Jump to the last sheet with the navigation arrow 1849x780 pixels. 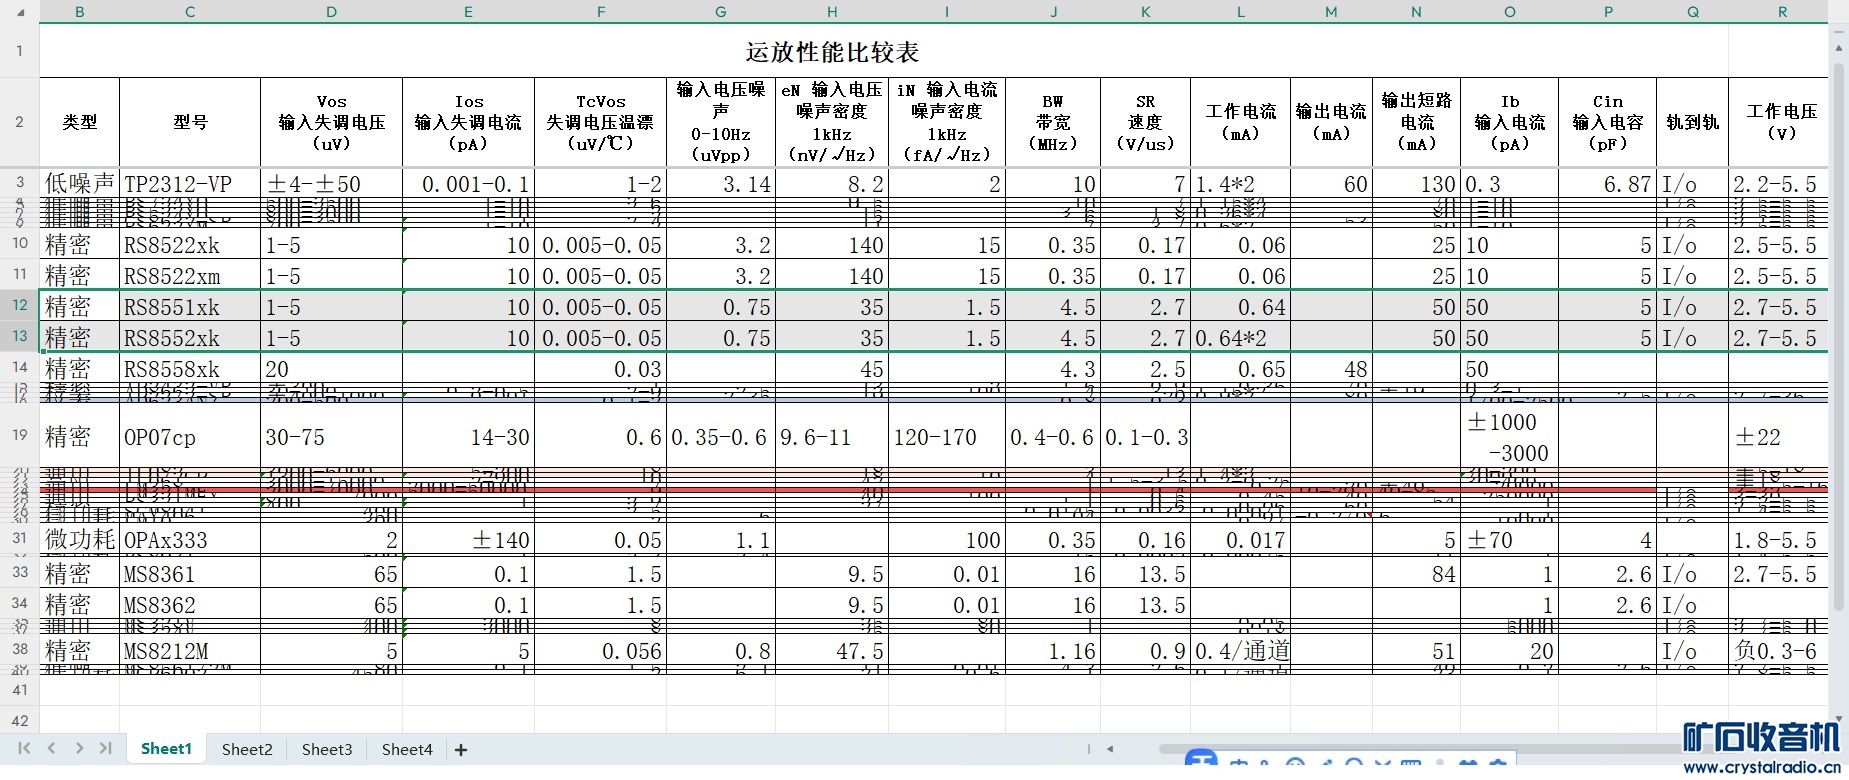click(x=105, y=748)
